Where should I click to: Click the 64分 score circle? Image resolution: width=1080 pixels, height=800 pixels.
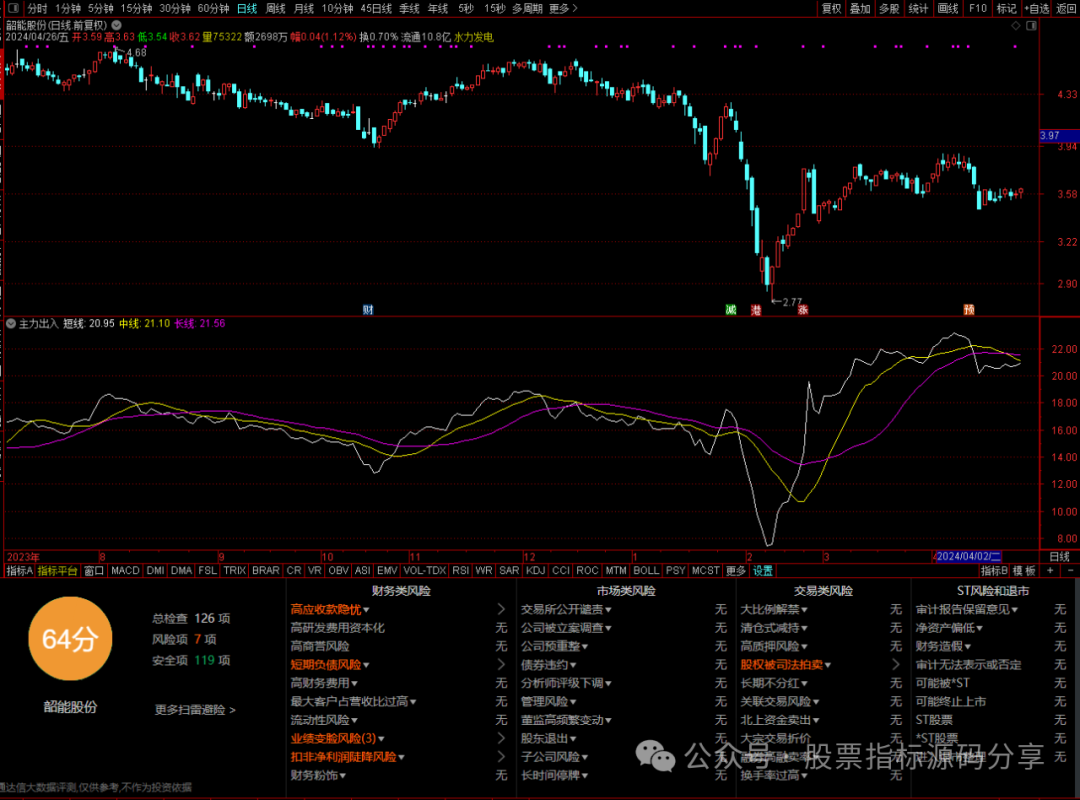[70, 639]
